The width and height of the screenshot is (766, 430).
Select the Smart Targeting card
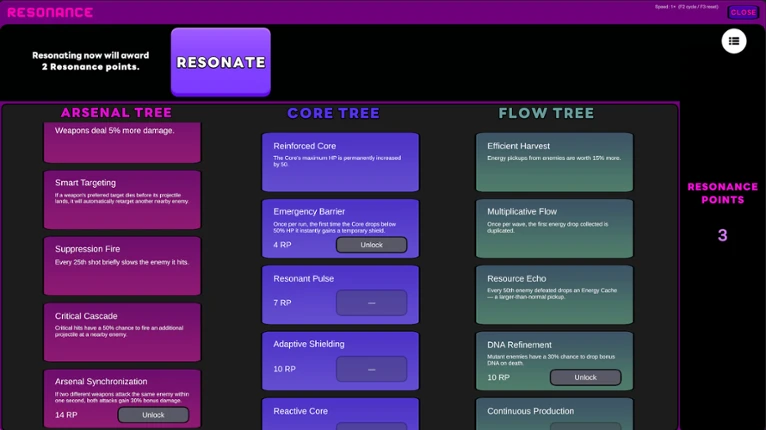click(x=122, y=199)
